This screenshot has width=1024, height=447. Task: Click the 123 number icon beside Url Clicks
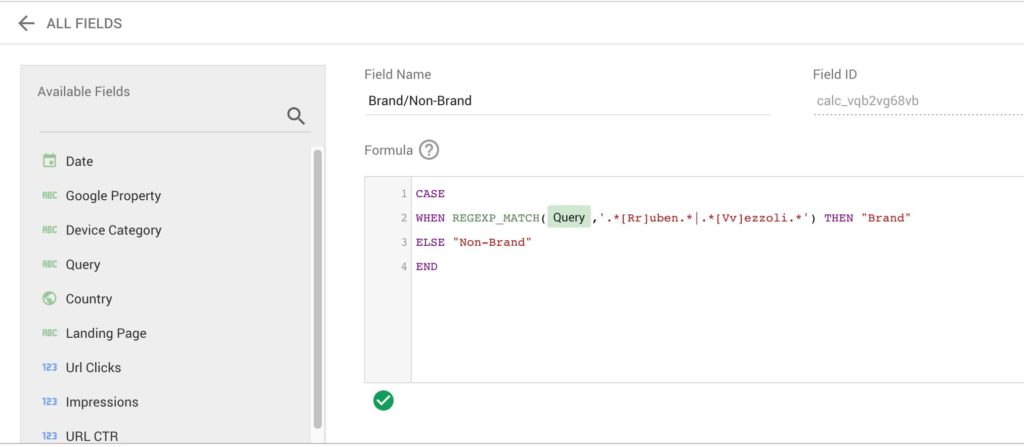49,368
